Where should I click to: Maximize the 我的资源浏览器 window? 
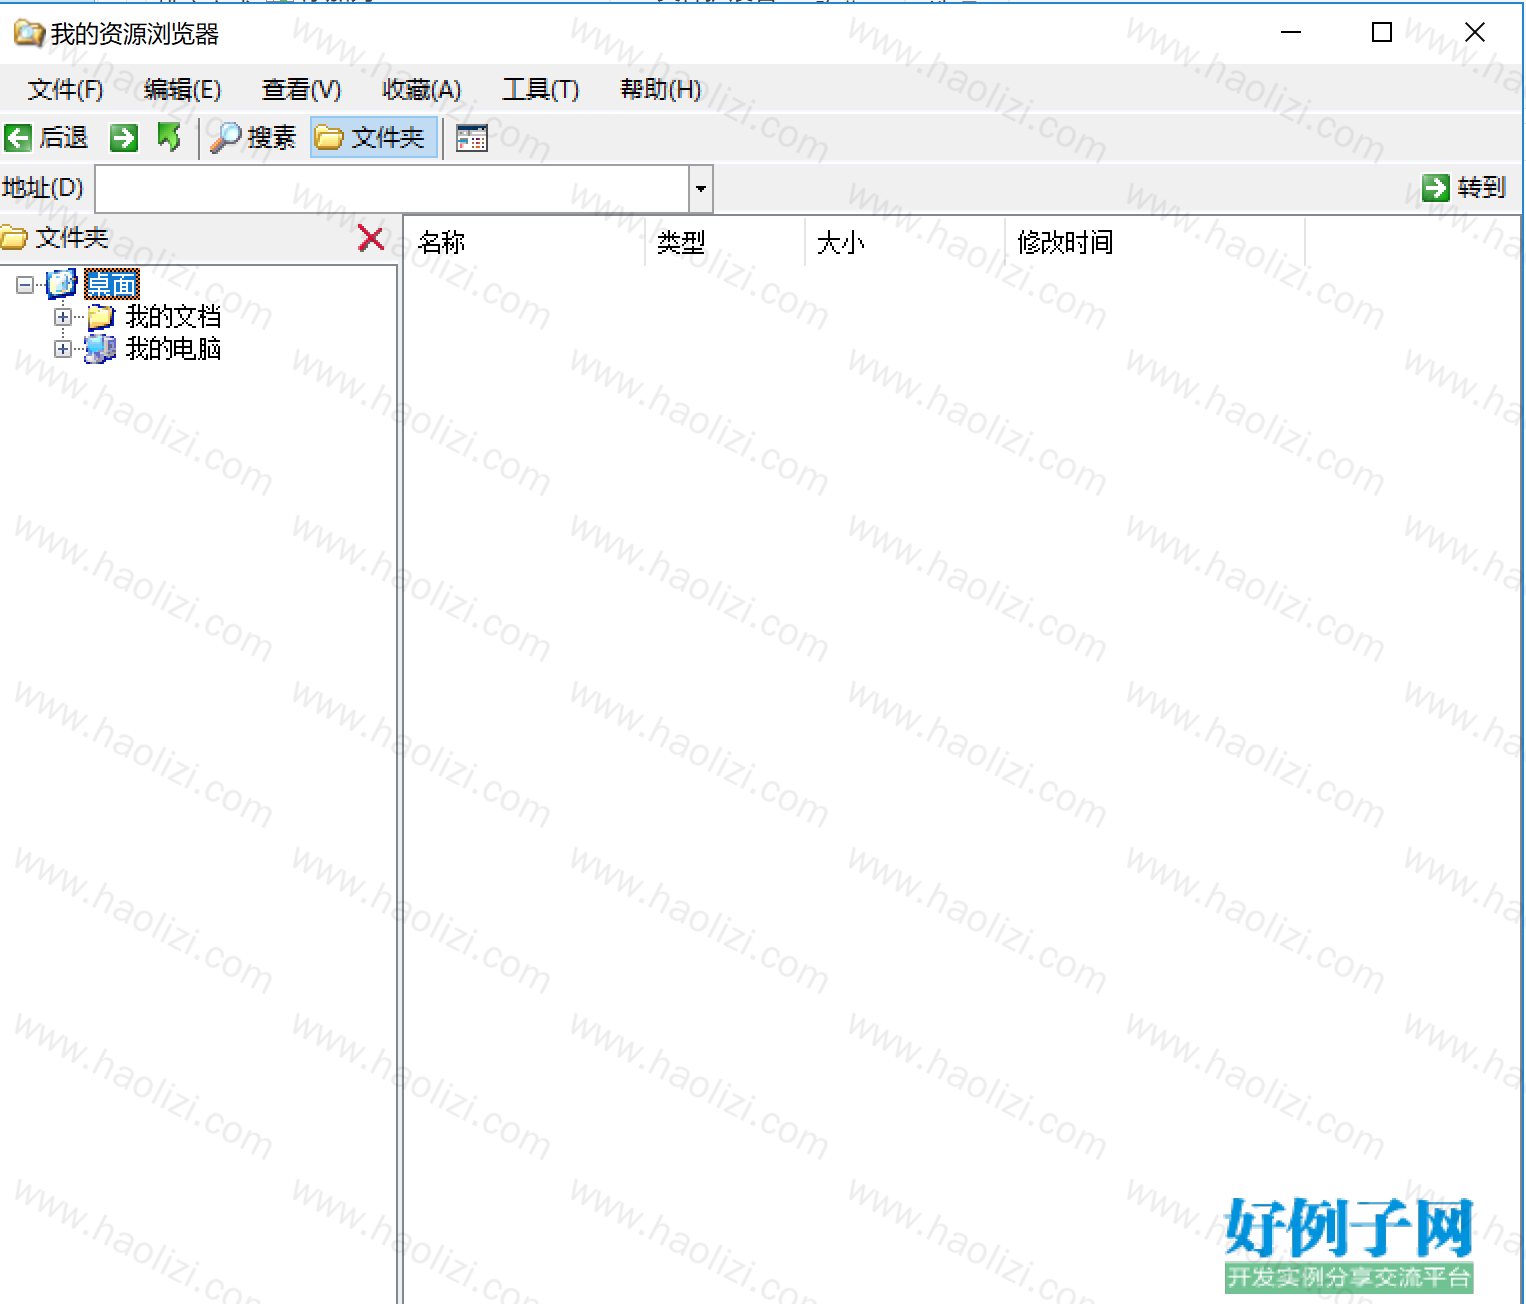[x=1382, y=33]
